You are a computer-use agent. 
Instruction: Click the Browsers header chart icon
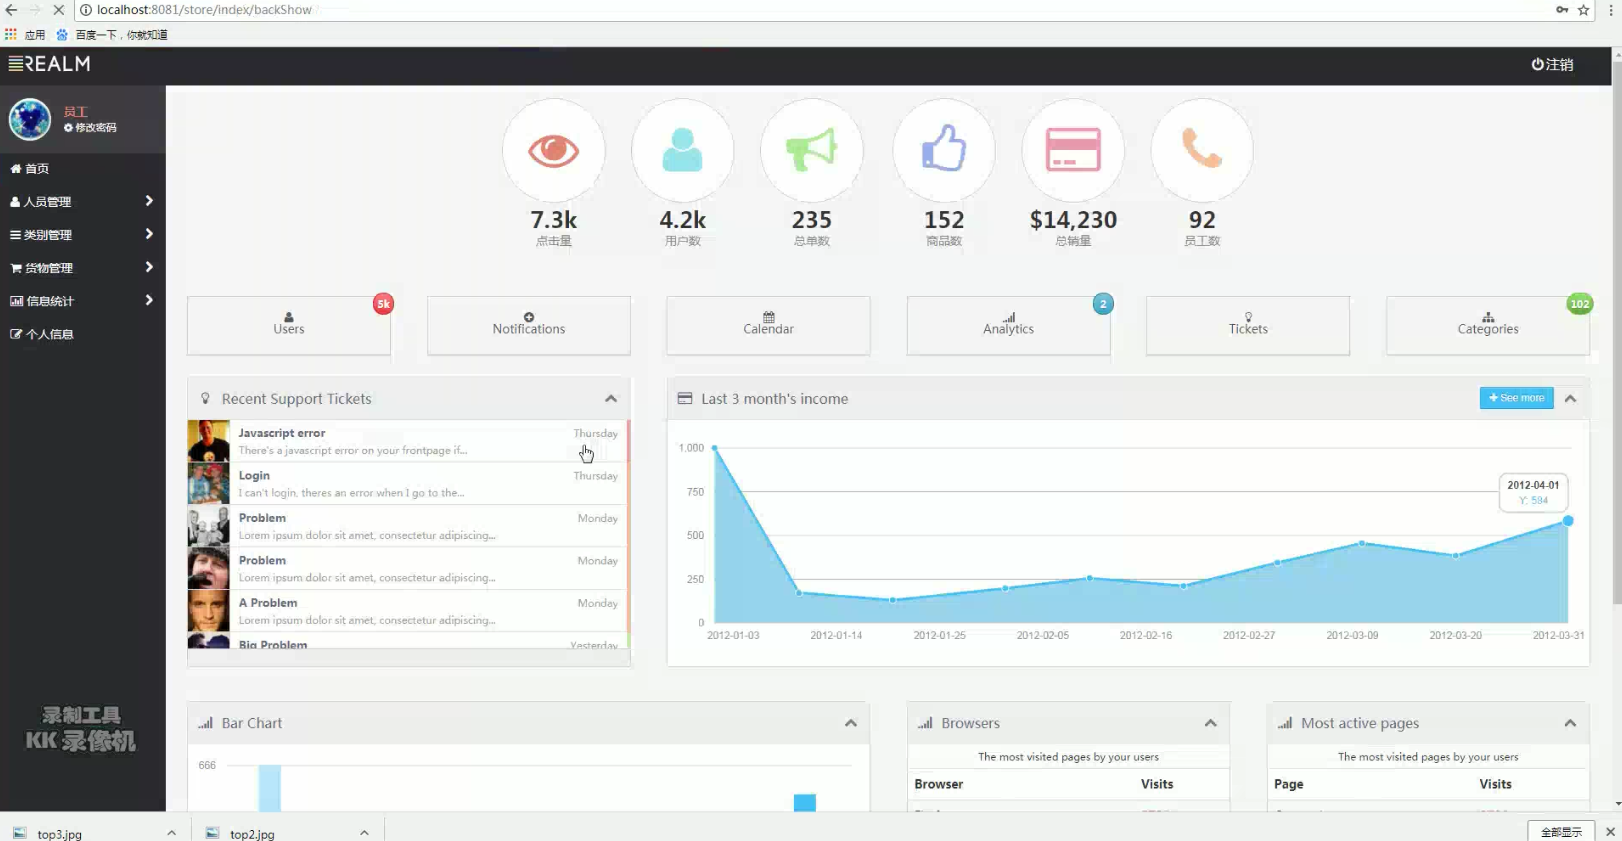(925, 723)
